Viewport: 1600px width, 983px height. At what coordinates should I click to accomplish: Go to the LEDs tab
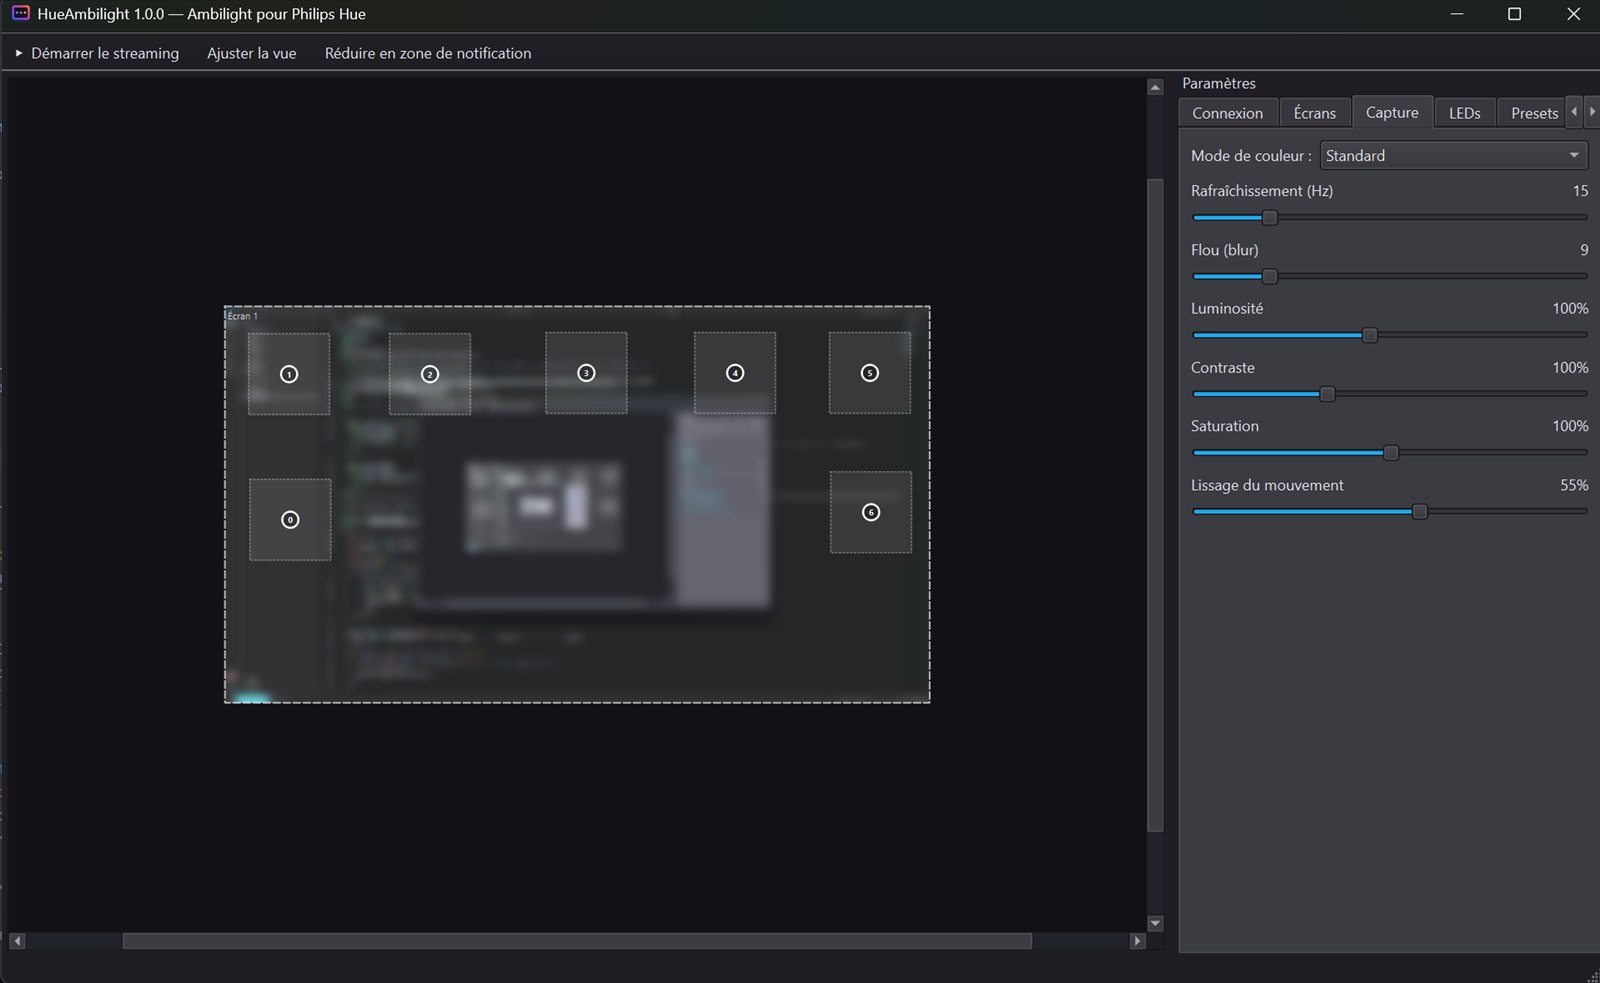[1465, 113]
